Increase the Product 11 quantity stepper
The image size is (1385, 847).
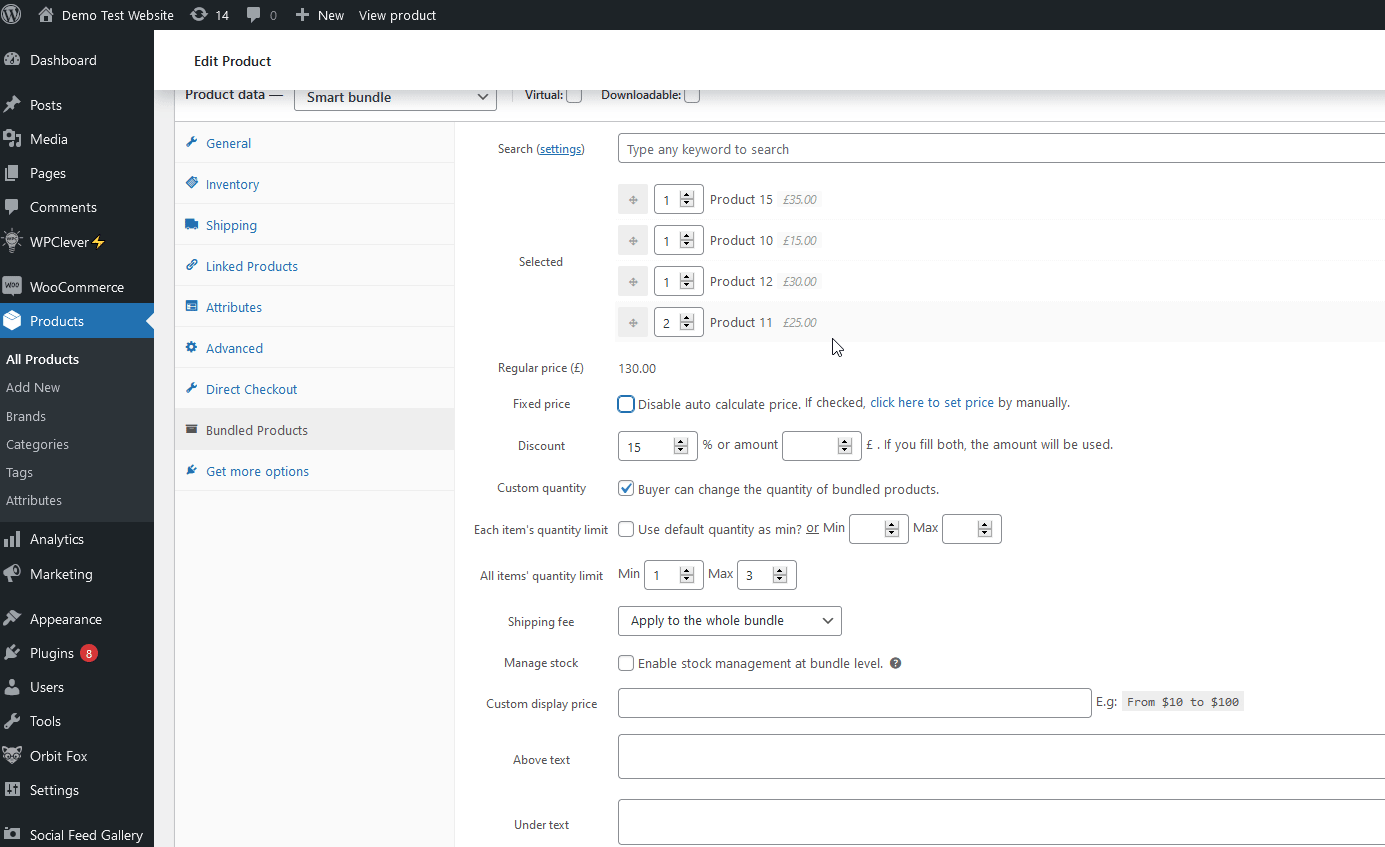pos(687,318)
